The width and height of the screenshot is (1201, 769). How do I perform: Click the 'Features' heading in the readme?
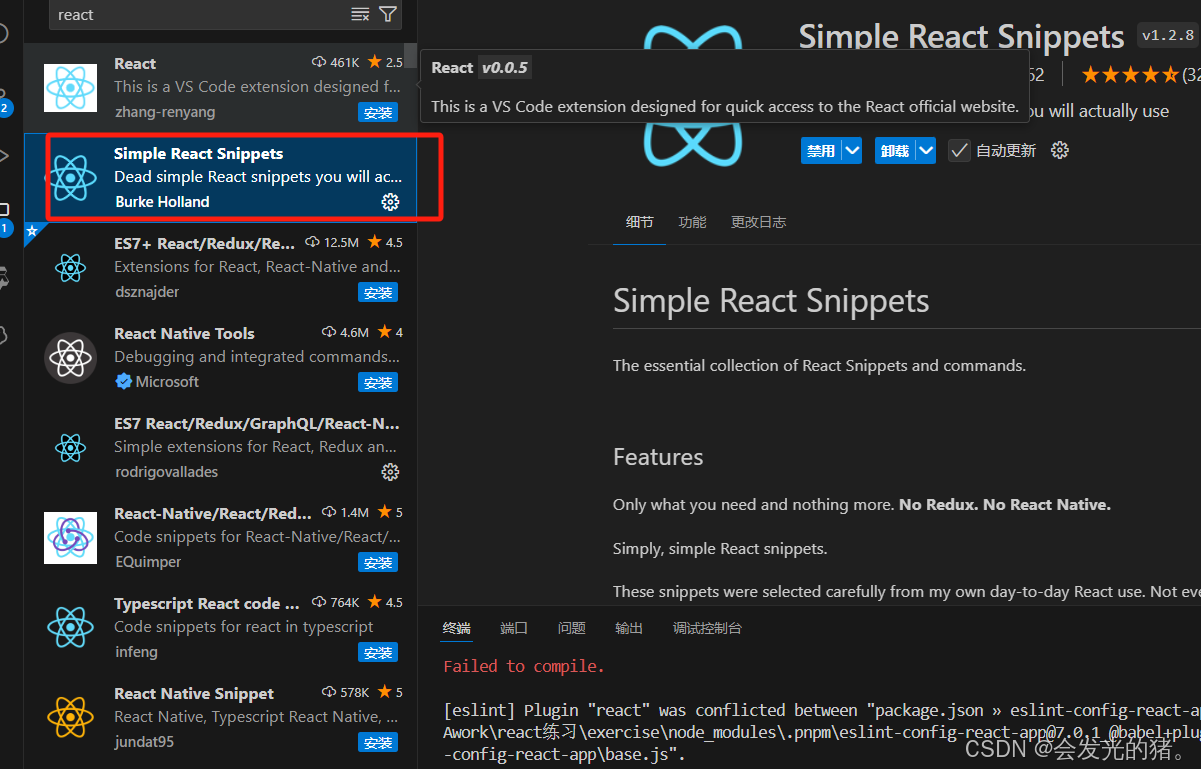click(658, 457)
